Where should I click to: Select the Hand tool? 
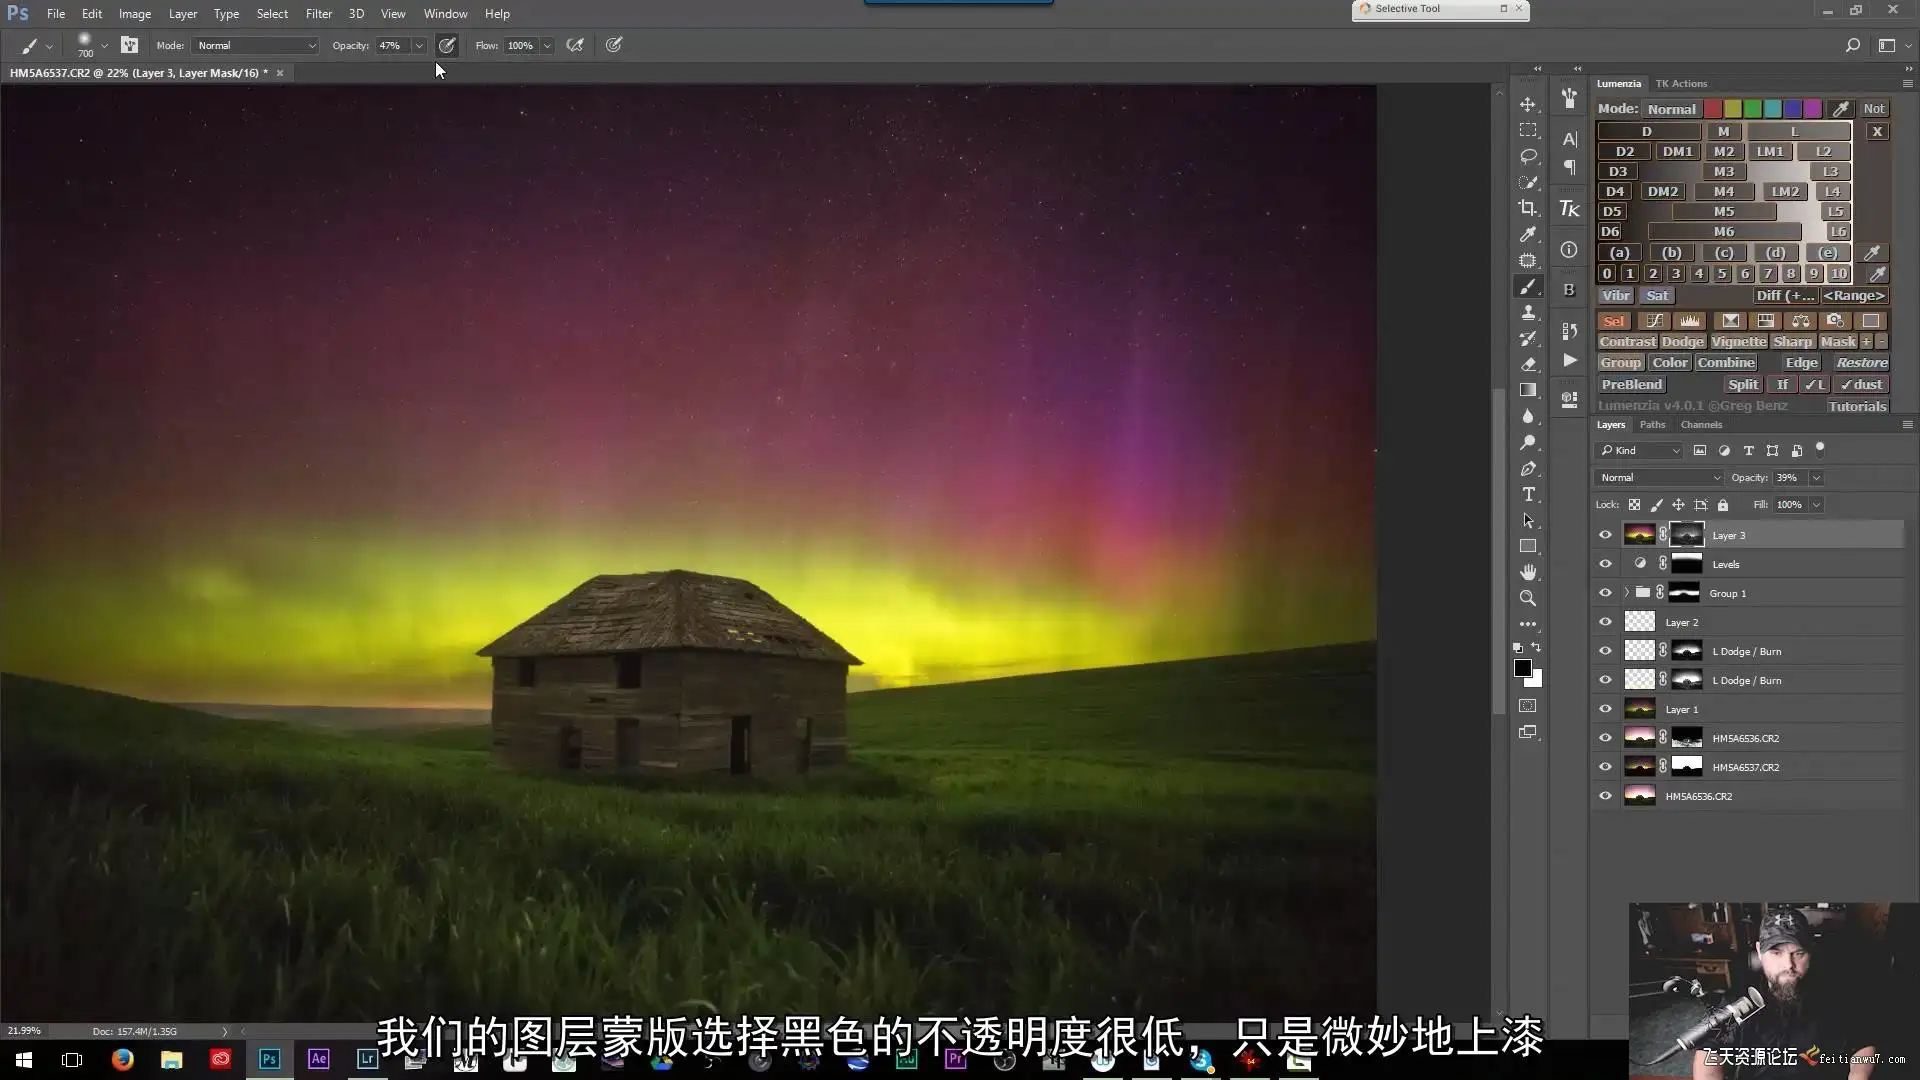1528,572
